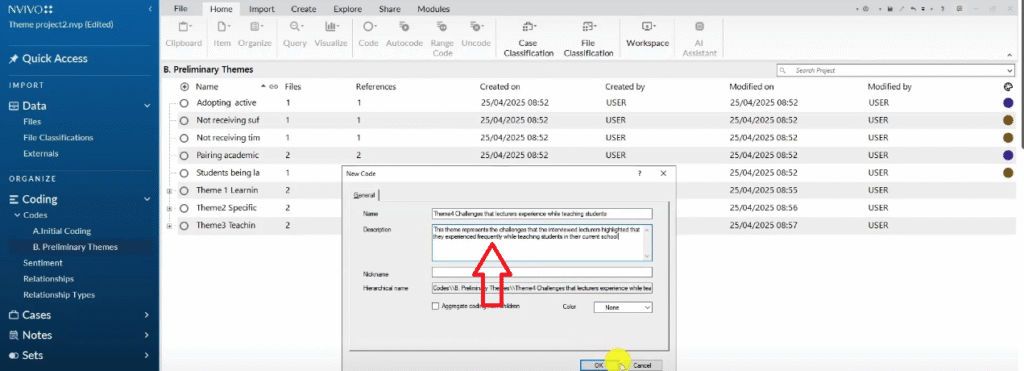Open the Query ribbon tool
Image resolution: width=1024 pixels, height=371 pixels.
tap(295, 35)
